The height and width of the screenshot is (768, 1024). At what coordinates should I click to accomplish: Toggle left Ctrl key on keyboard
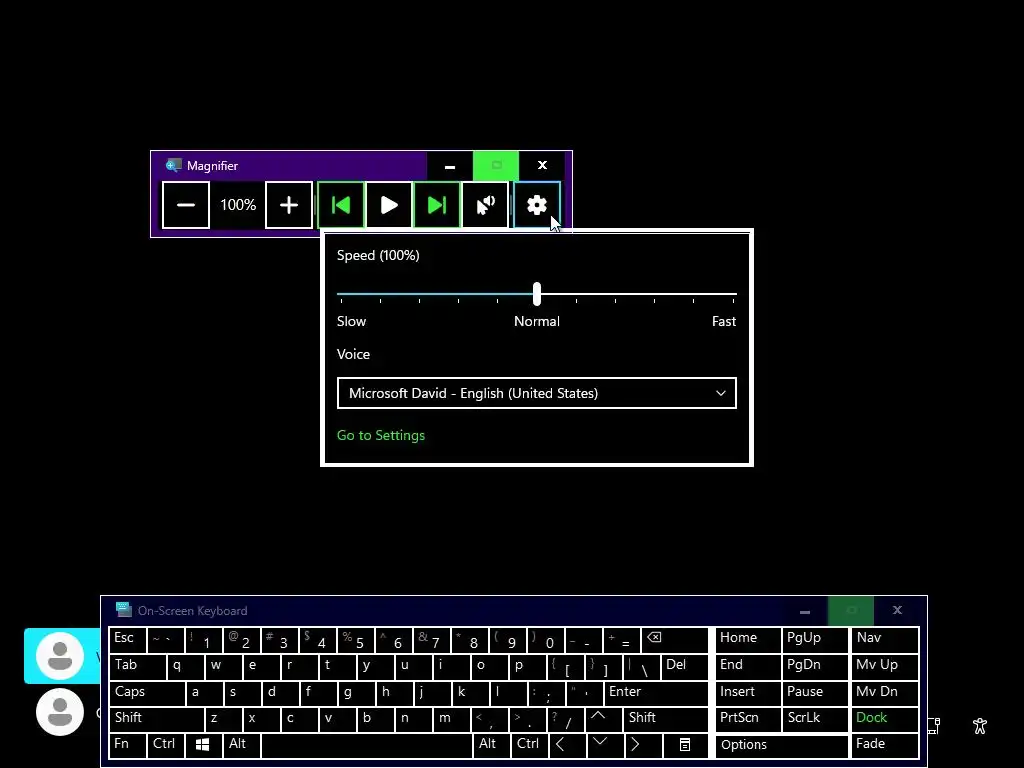166,745
